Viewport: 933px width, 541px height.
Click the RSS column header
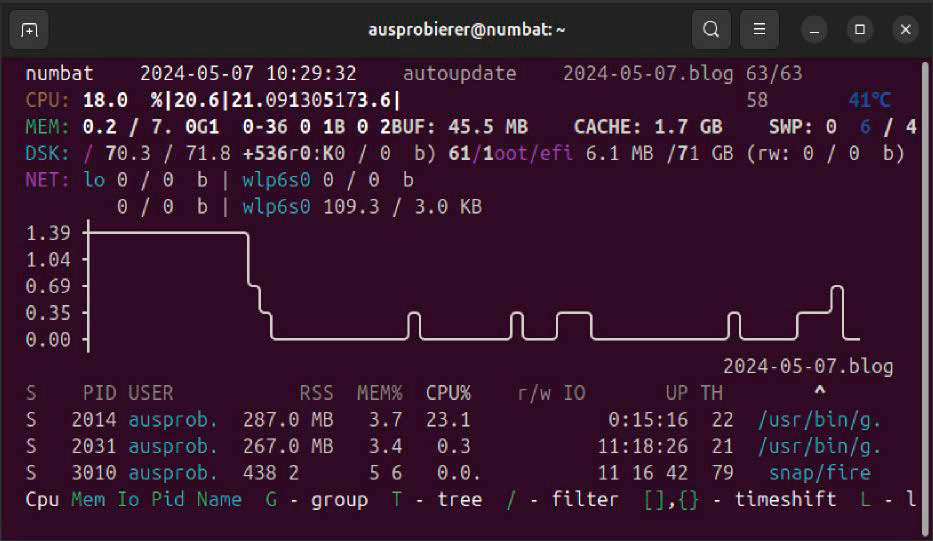317,393
